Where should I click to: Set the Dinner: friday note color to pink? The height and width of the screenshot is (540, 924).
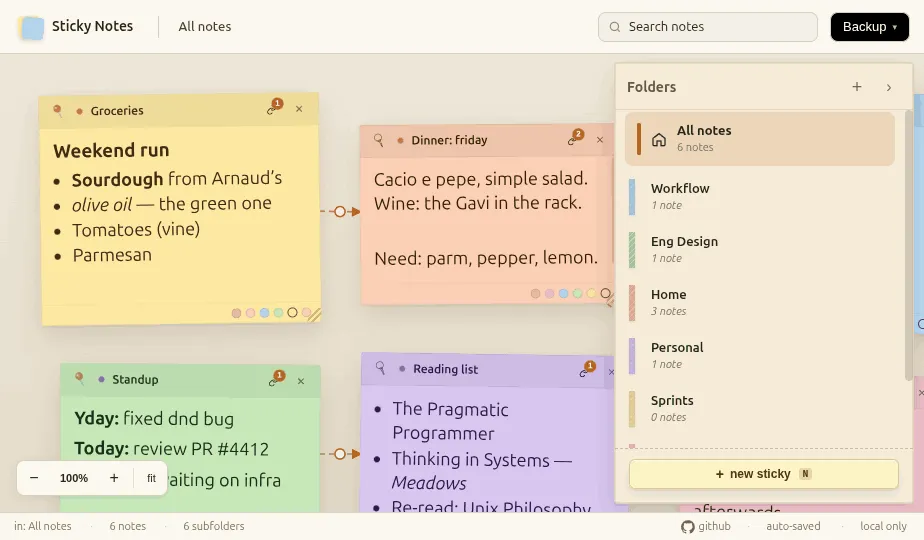click(549, 294)
